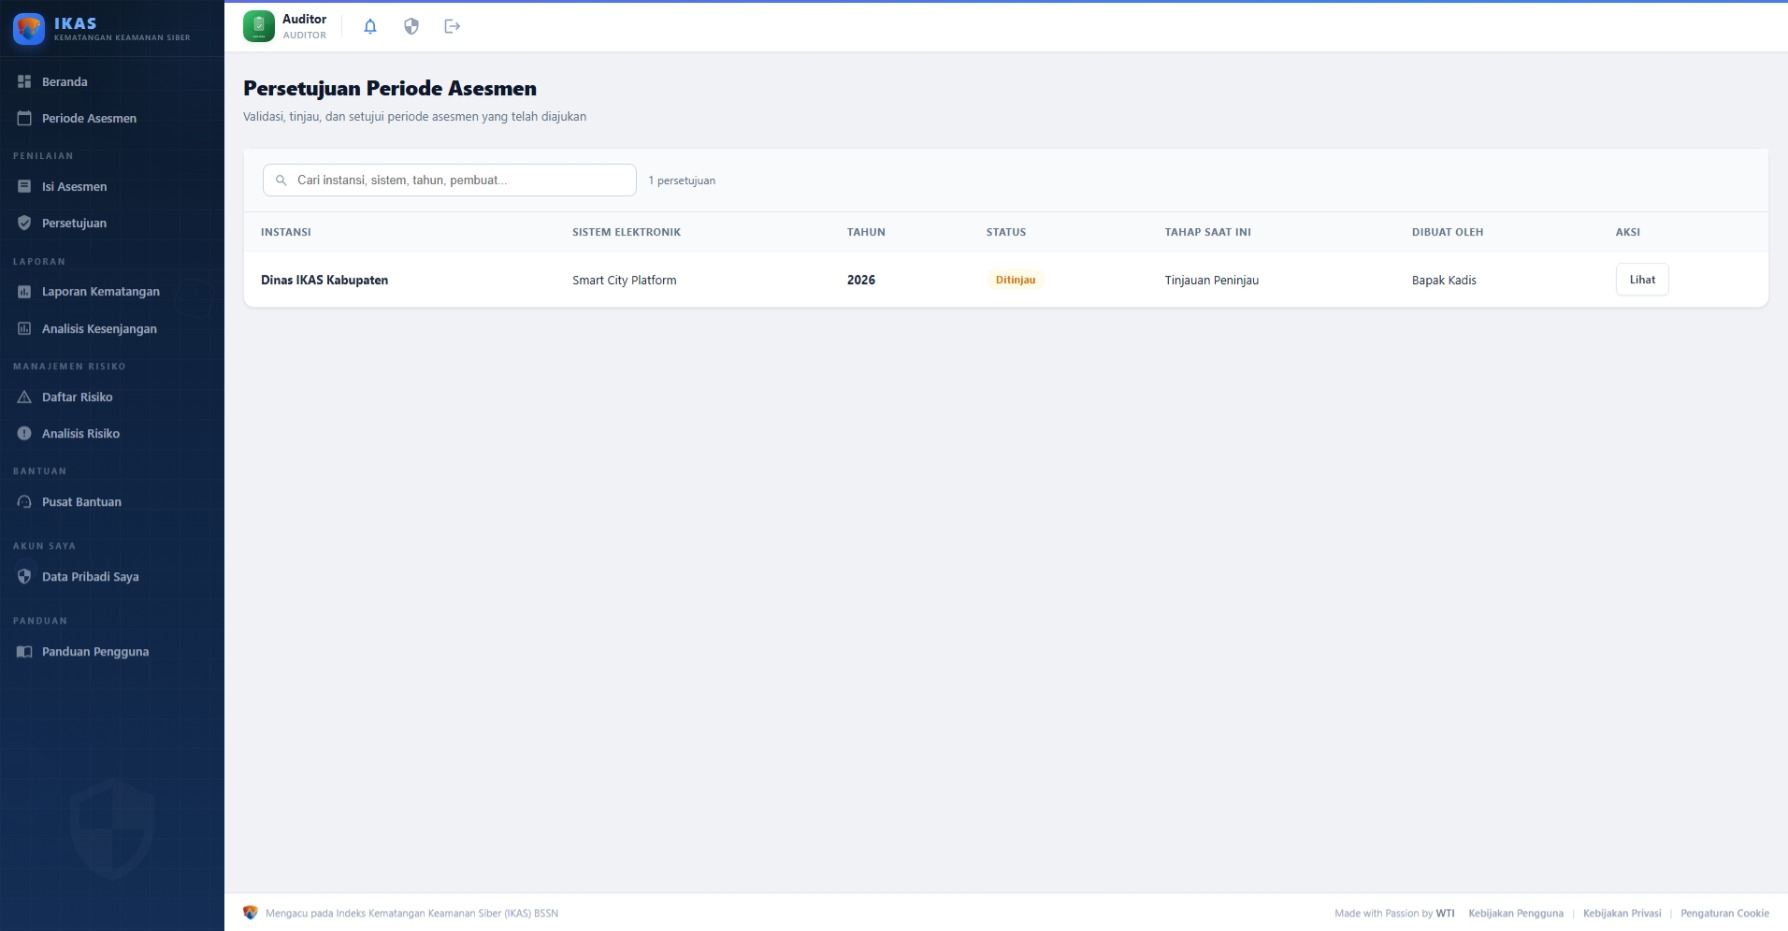Go to Persetujuan menu item
Image resolution: width=1788 pixels, height=931 pixels.
coord(74,223)
